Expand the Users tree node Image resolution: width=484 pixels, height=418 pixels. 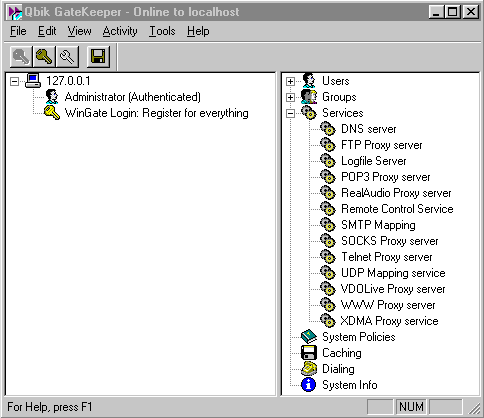(x=290, y=81)
